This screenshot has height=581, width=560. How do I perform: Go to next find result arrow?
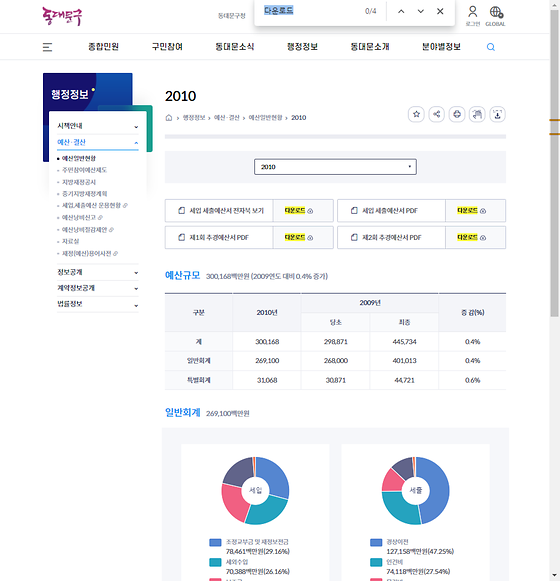coord(421,11)
